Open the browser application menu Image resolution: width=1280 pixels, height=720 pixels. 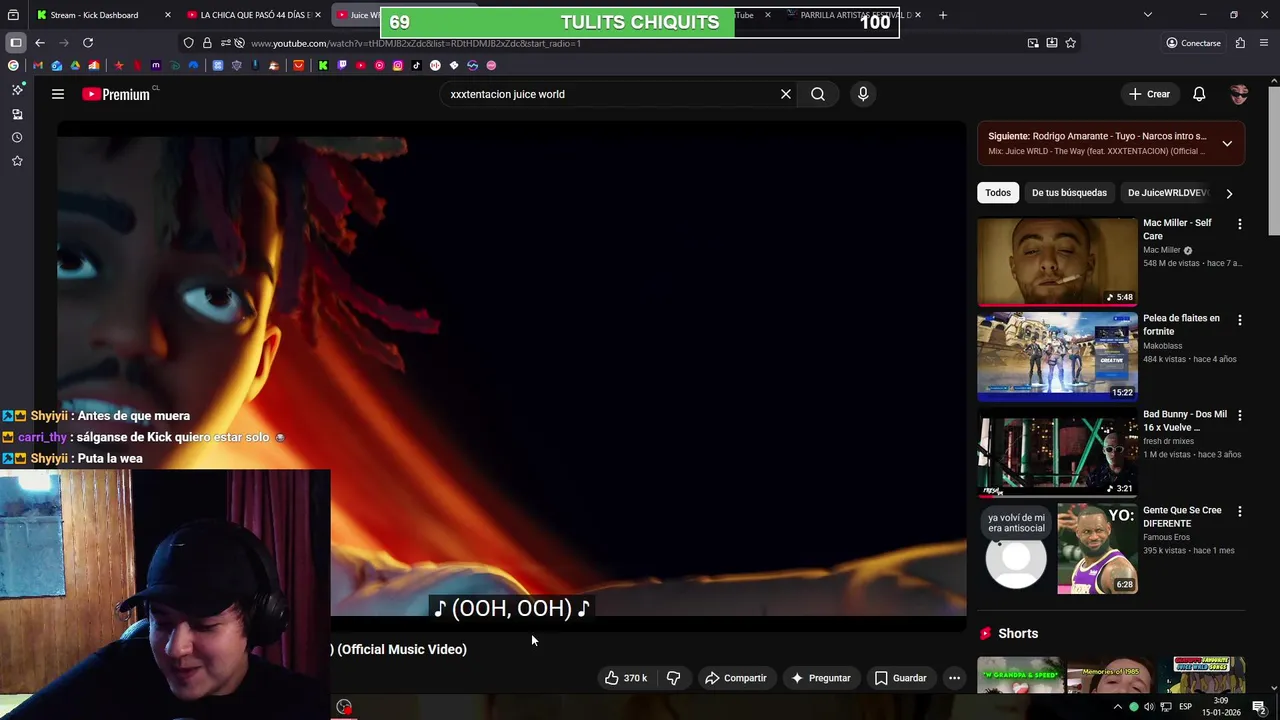(1264, 43)
